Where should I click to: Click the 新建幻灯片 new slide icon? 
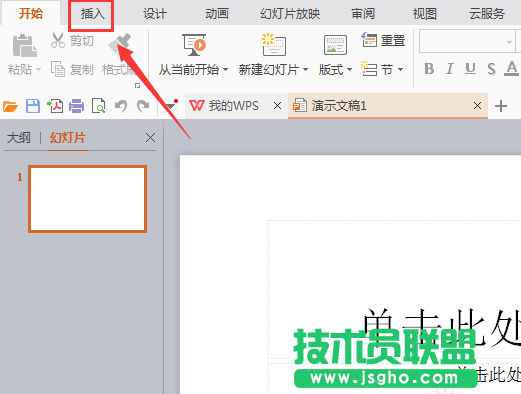(x=273, y=45)
